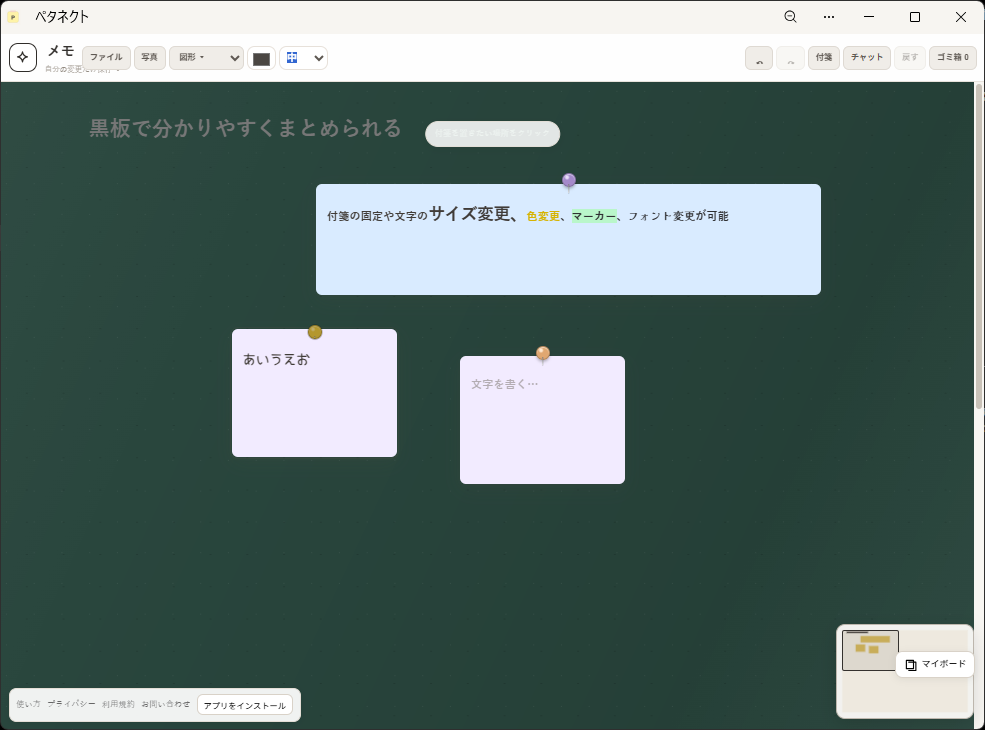The height and width of the screenshot is (730, 985).
Task: Click the 戻す button
Action: (x=910, y=58)
